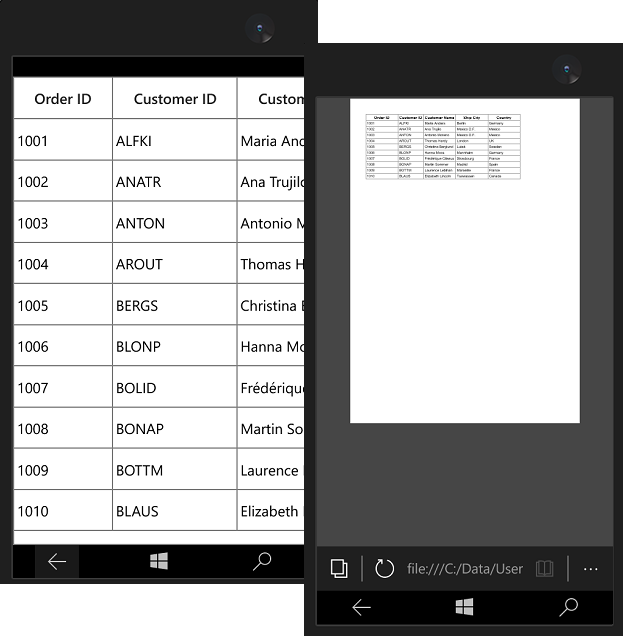Click the PDF page table preview

(x=443, y=147)
